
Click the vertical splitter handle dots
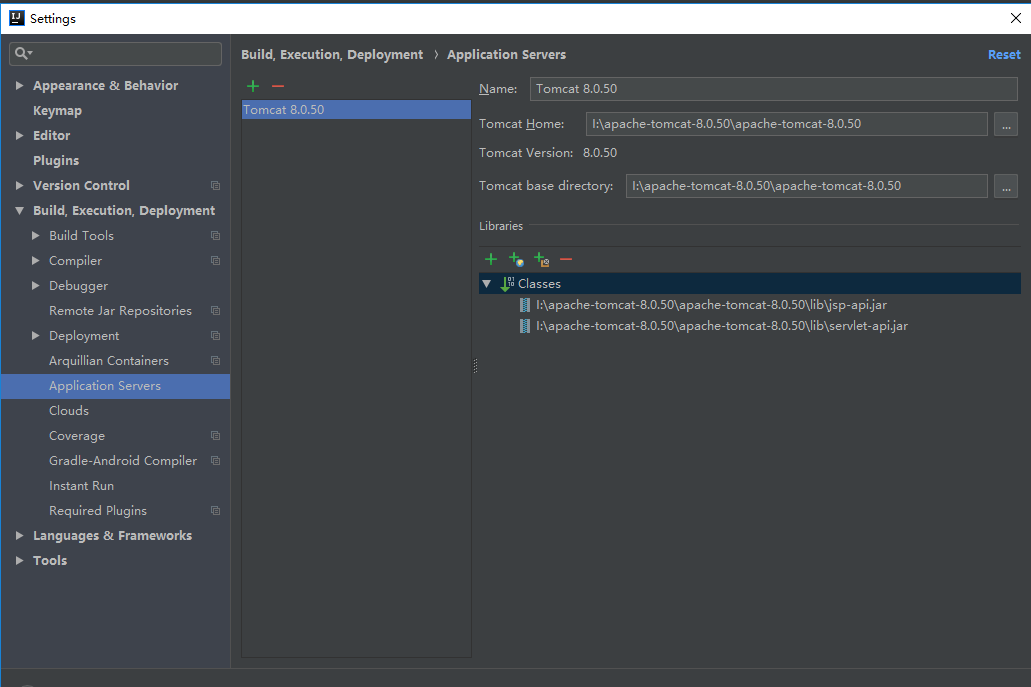tap(475, 366)
